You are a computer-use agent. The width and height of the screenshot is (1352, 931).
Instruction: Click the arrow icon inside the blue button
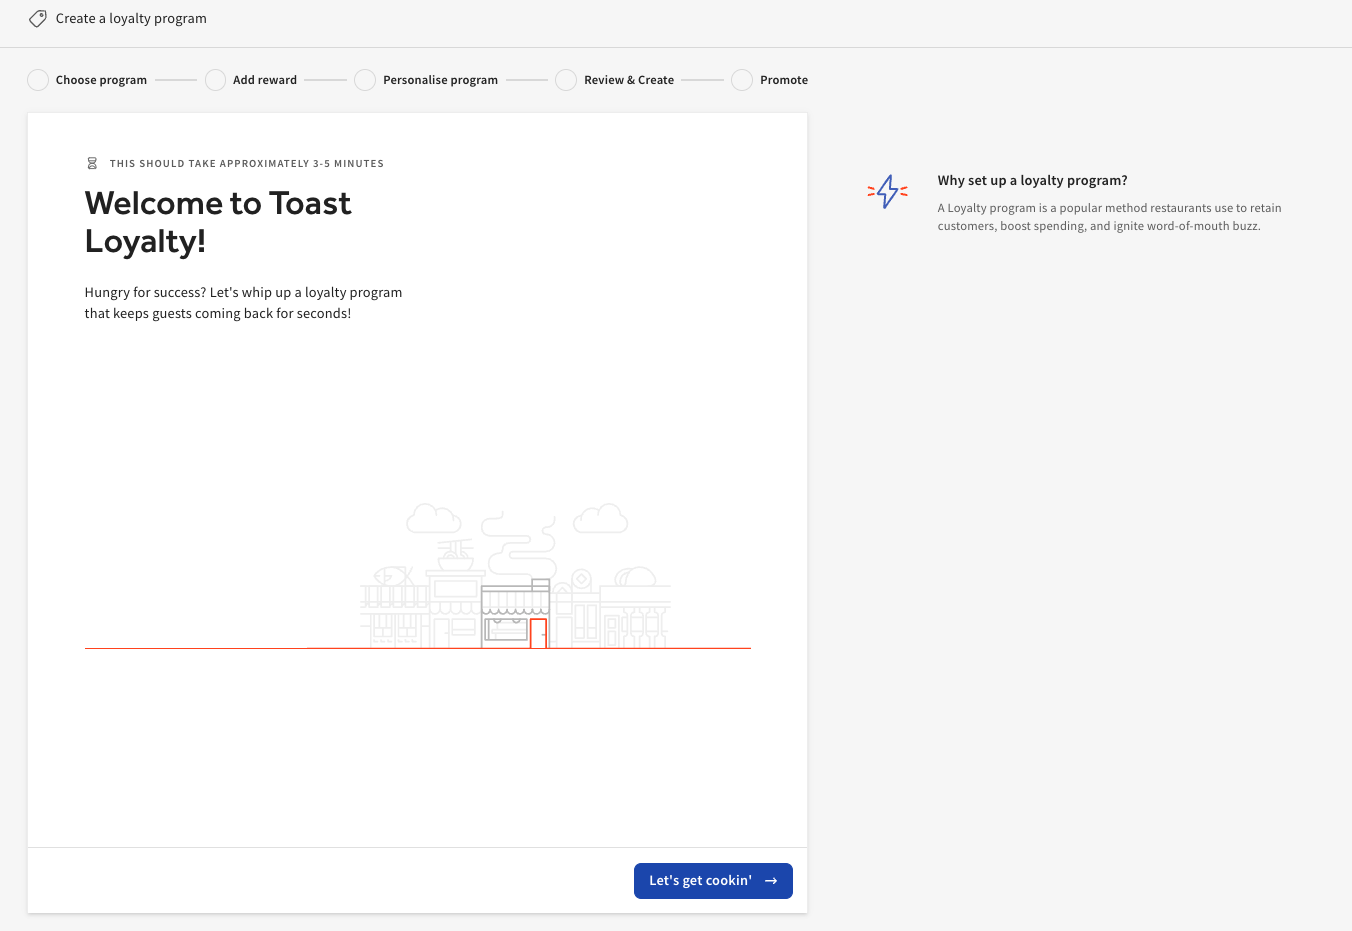[x=771, y=881]
